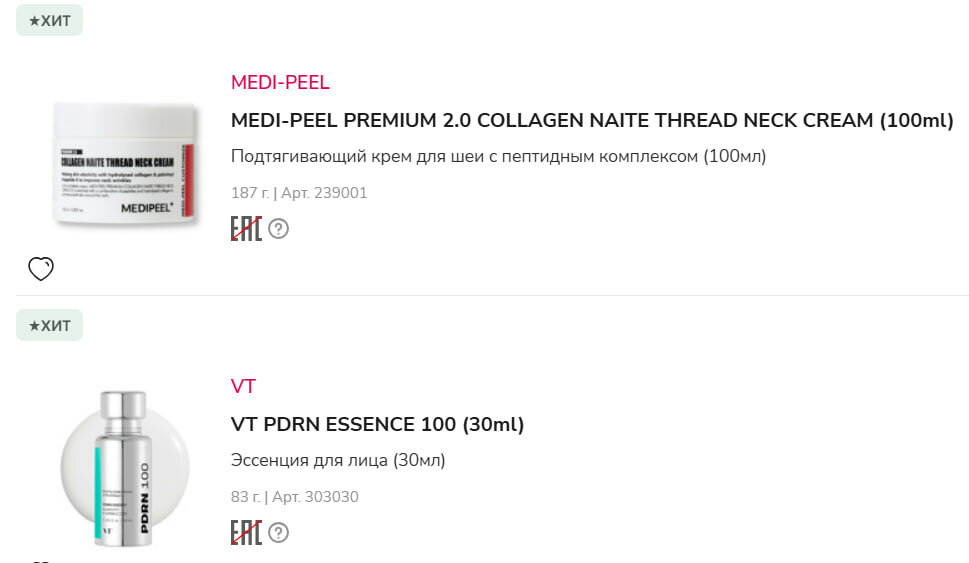The height and width of the screenshot is (563, 969).
Task: Open the help icon for article 303030
Action: click(279, 532)
